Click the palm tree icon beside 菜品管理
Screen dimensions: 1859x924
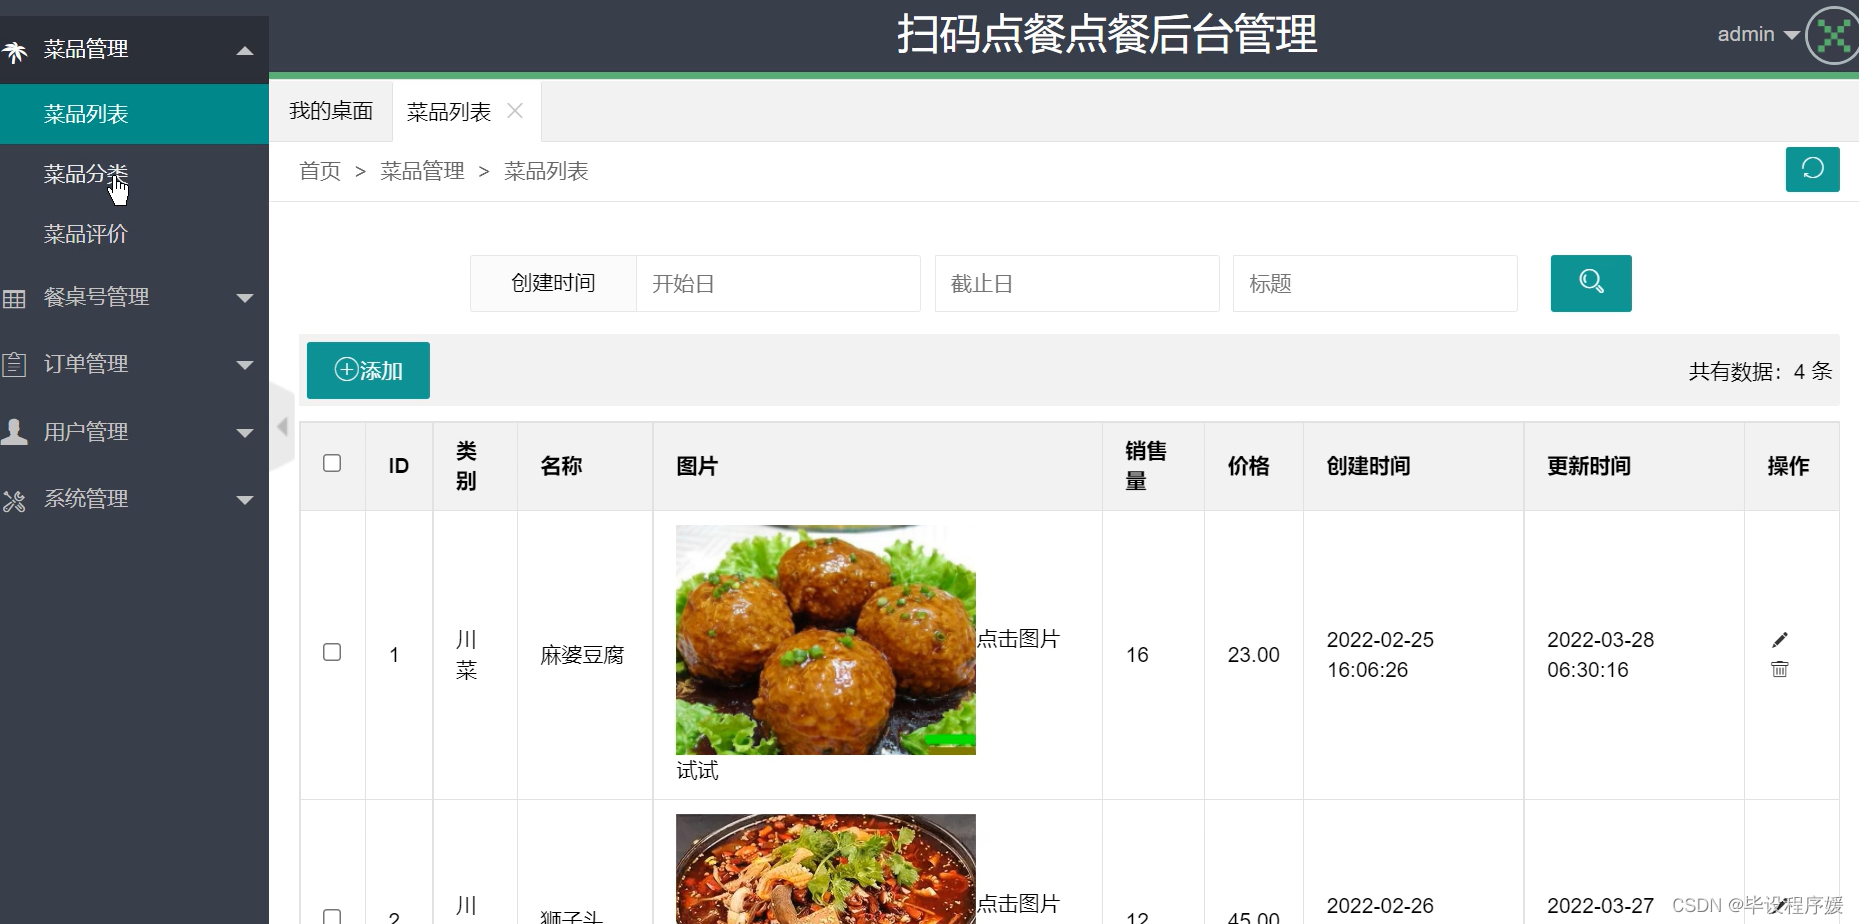click(x=14, y=51)
